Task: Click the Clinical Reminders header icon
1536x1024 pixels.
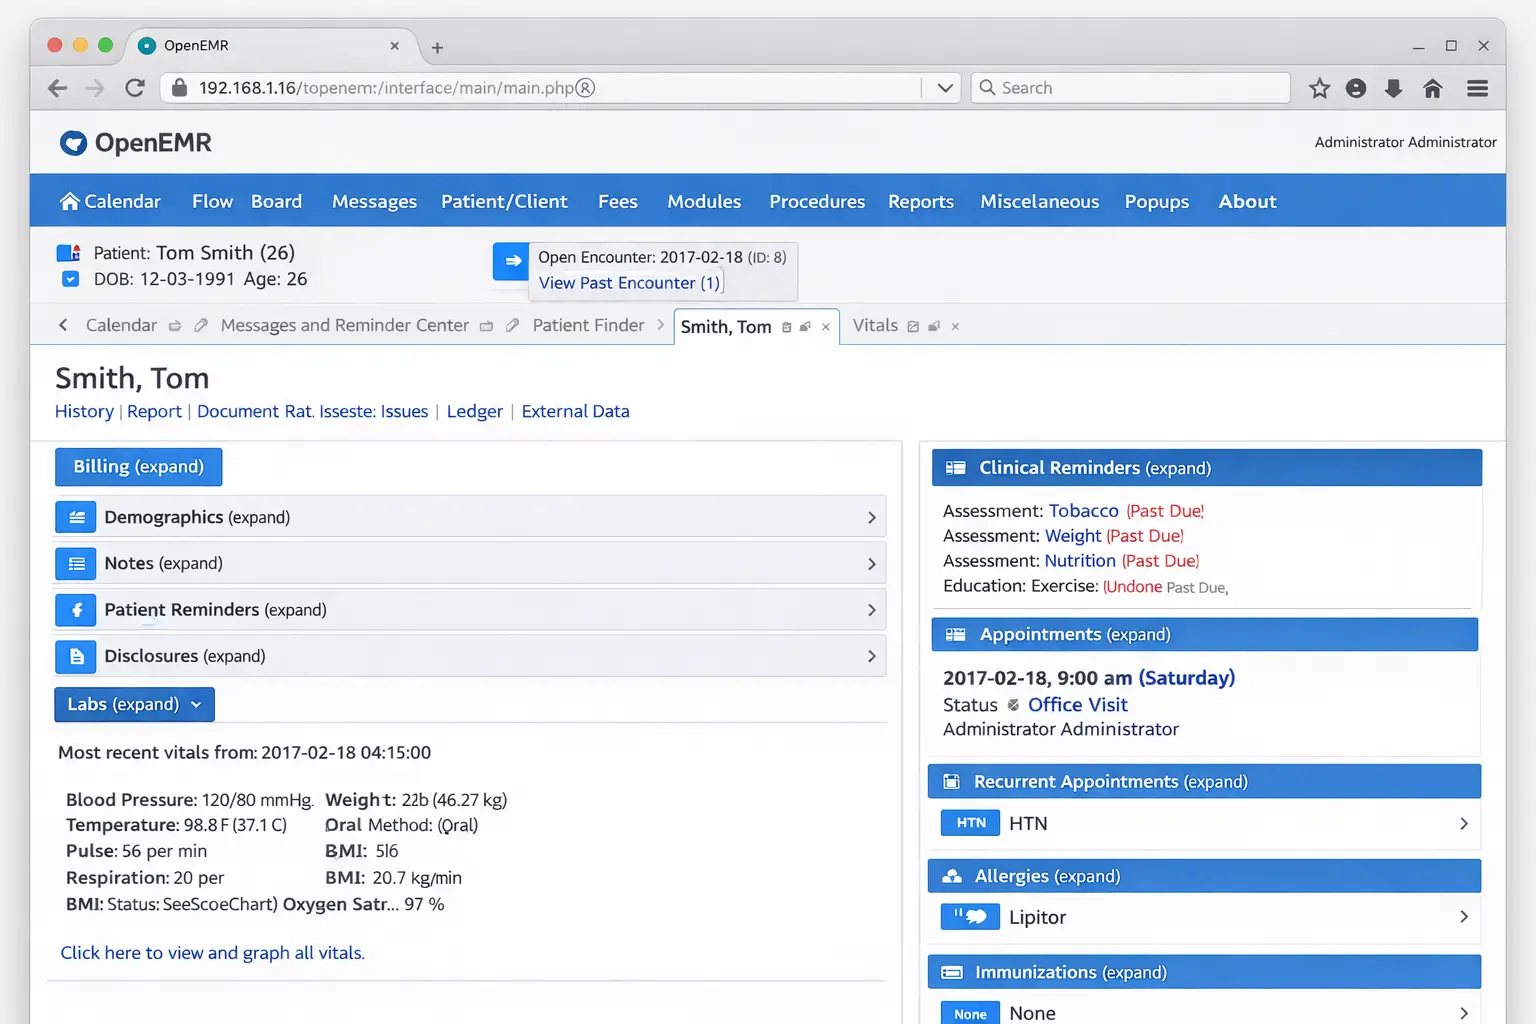Action: tap(956, 468)
